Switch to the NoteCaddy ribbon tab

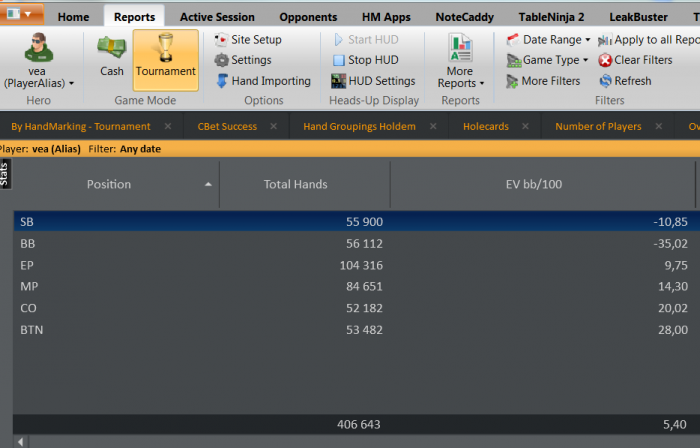[x=465, y=17]
